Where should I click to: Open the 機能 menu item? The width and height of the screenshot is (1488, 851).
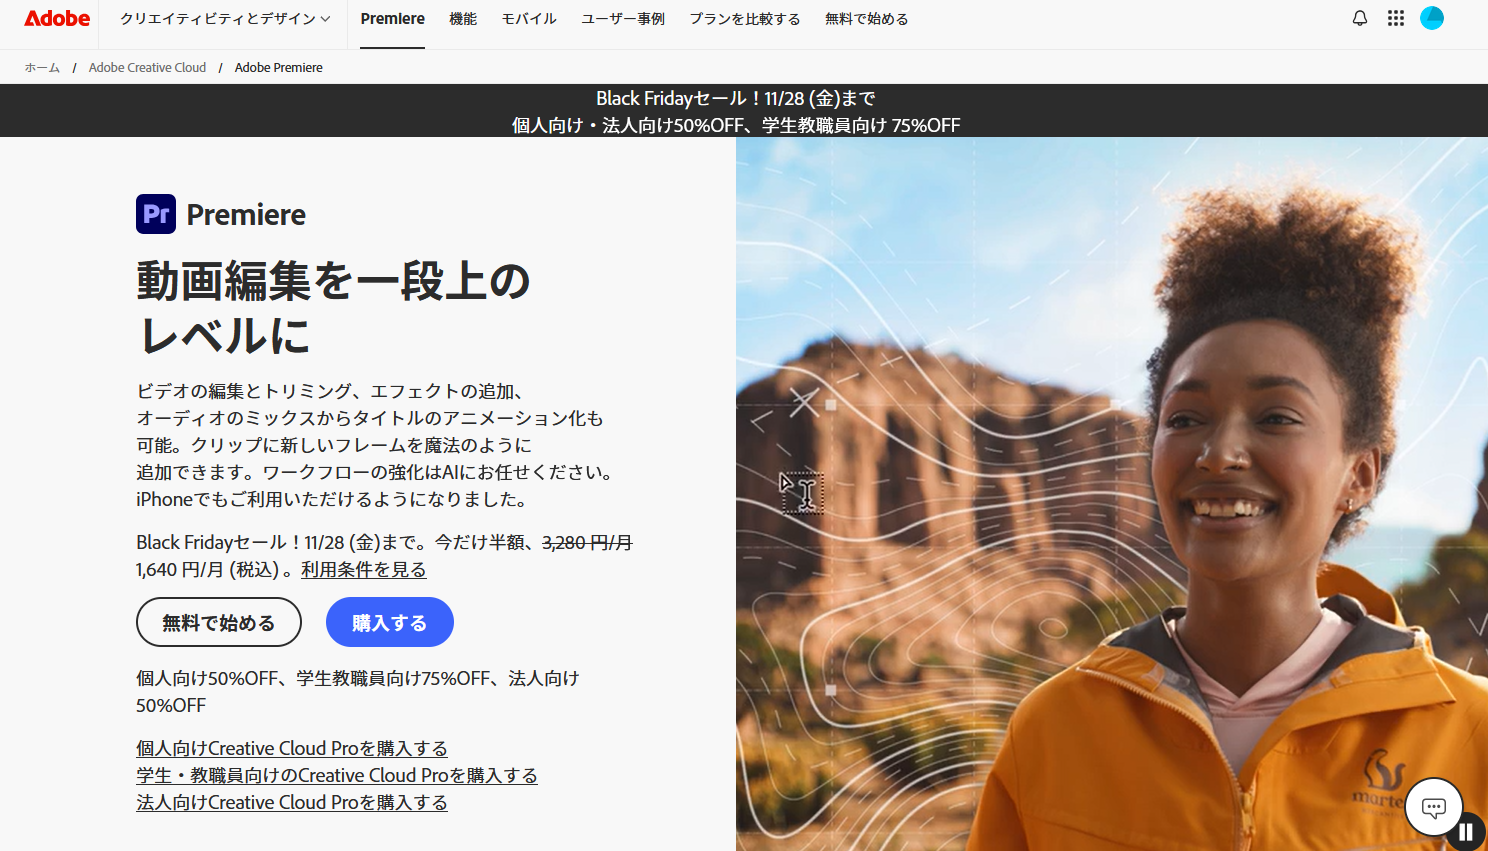[463, 19]
